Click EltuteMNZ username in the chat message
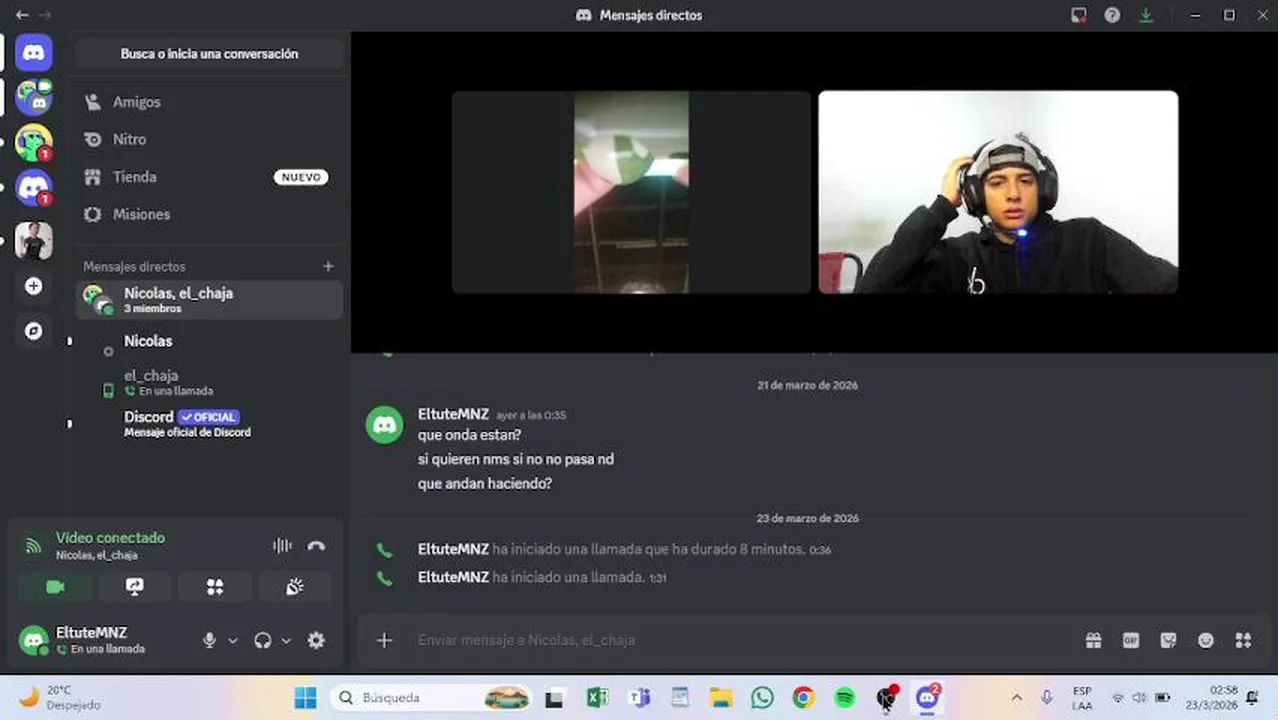Image resolution: width=1278 pixels, height=720 pixels. tap(453, 414)
